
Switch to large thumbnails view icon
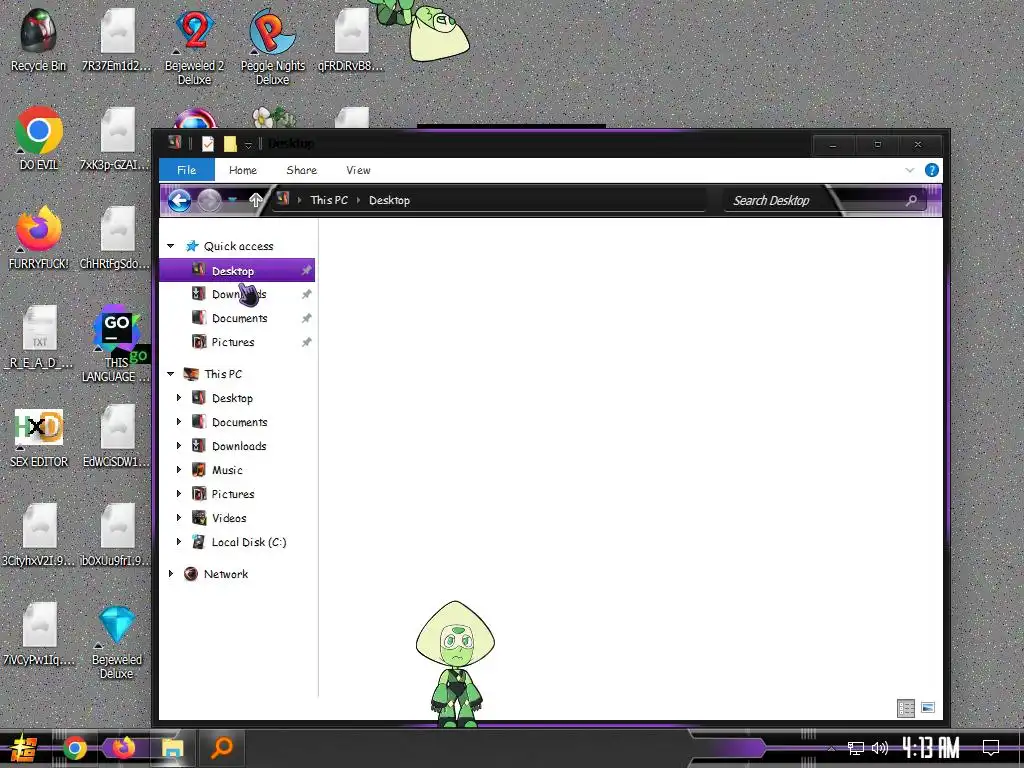pos(927,708)
